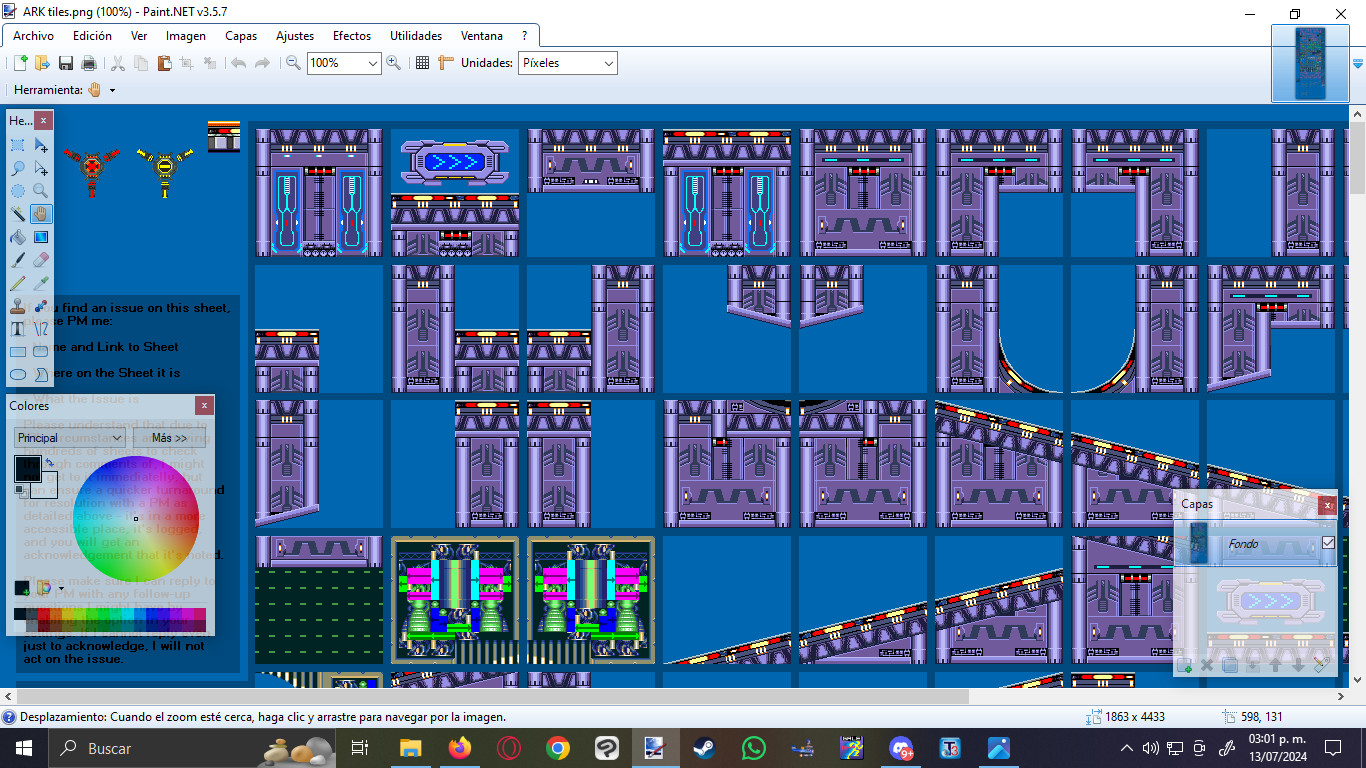
Task: Open the zoom percentage dropdown
Action: [374, 63]
